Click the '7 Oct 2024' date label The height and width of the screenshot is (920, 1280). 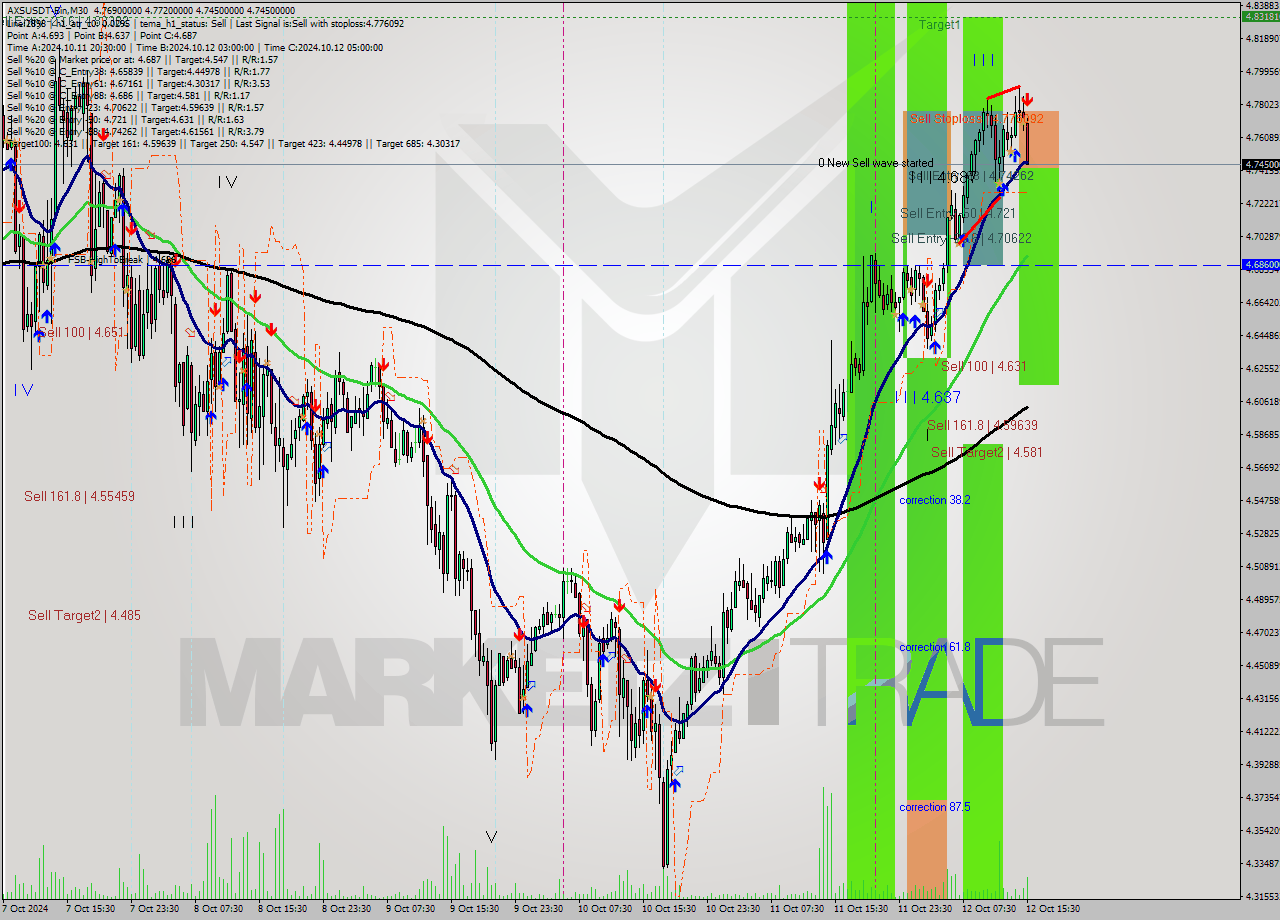[26, 909]
